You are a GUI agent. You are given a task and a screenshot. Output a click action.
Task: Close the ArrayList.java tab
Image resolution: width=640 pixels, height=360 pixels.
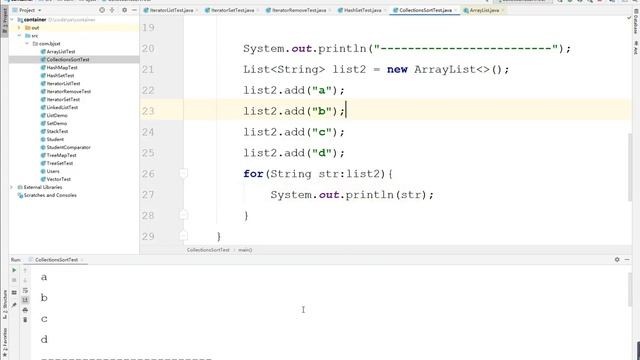(x=503, y=10)
